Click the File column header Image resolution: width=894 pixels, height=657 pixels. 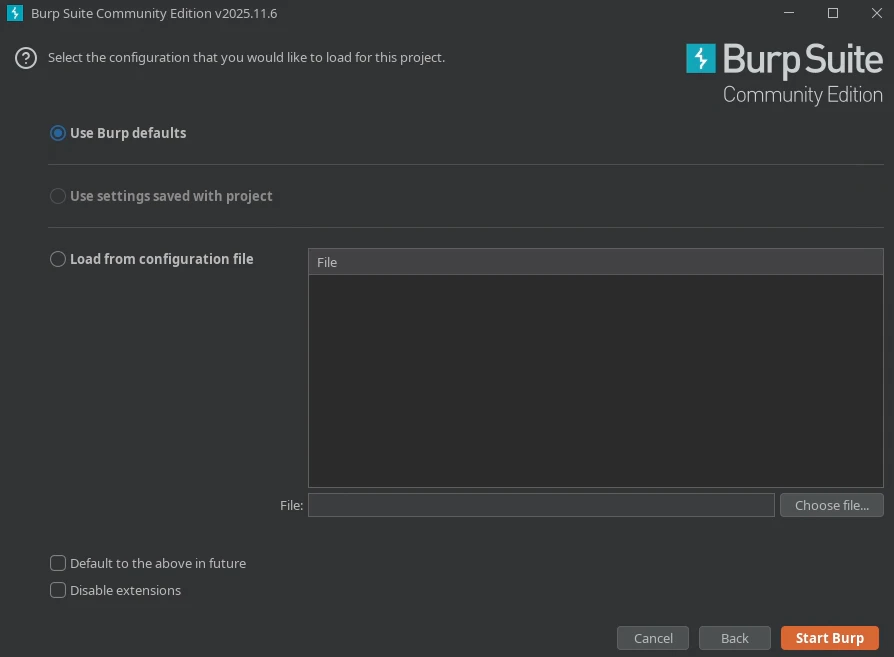pos(596,262)
